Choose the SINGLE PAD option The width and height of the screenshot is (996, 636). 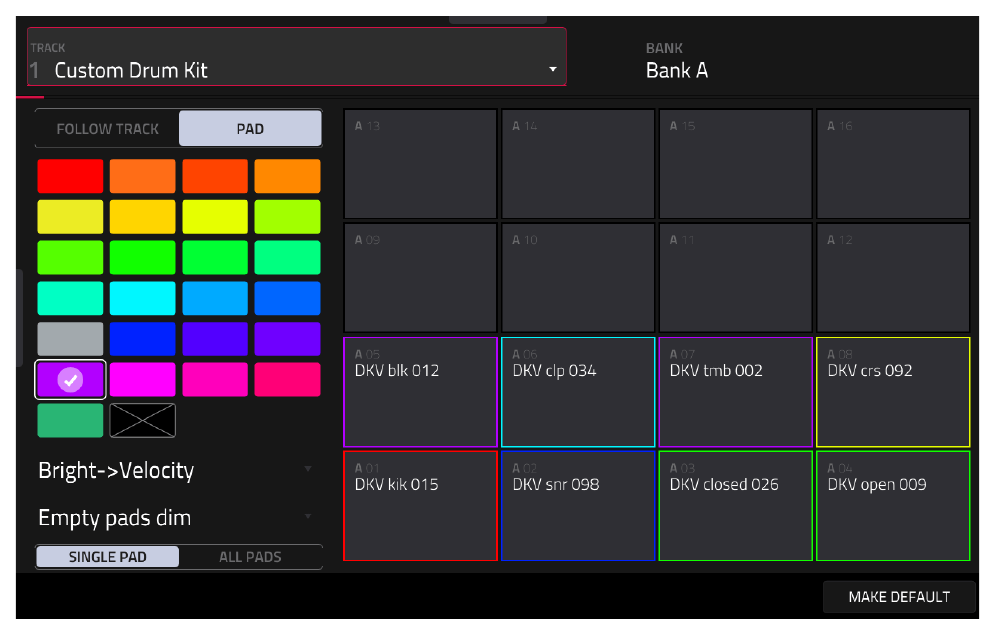(x=107, y=557)
